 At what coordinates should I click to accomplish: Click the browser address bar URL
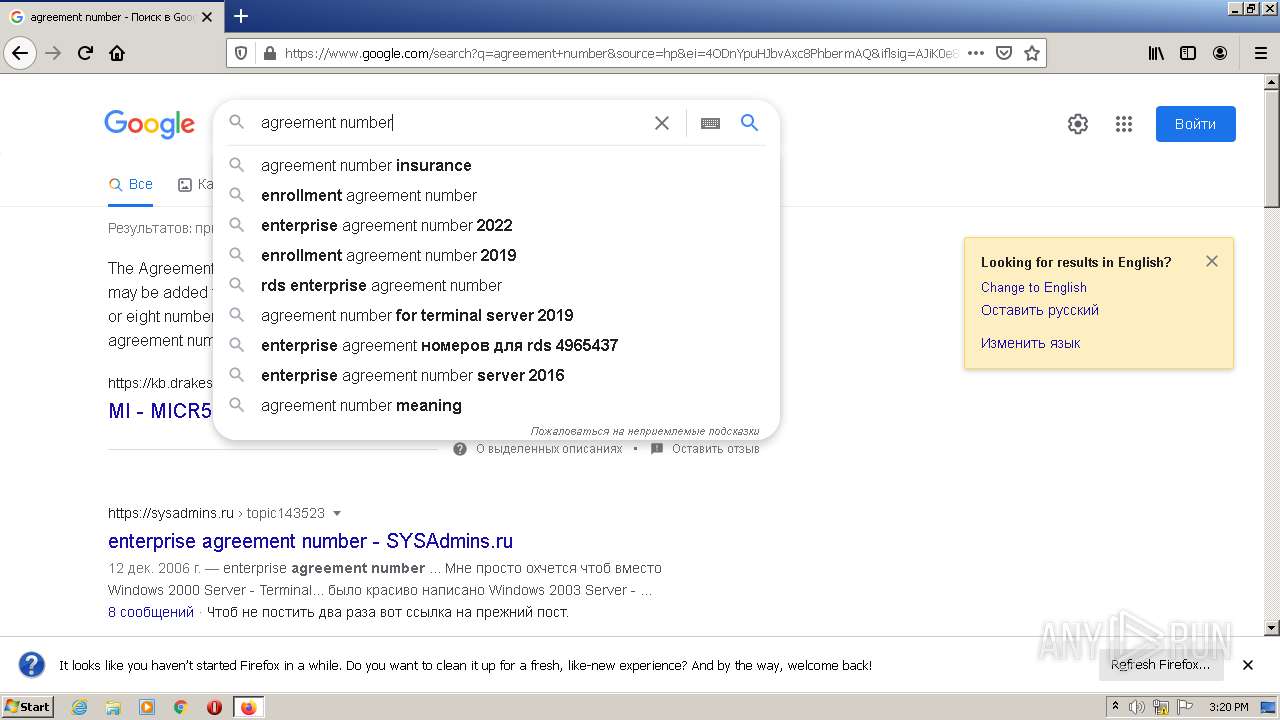click(620, 53)
